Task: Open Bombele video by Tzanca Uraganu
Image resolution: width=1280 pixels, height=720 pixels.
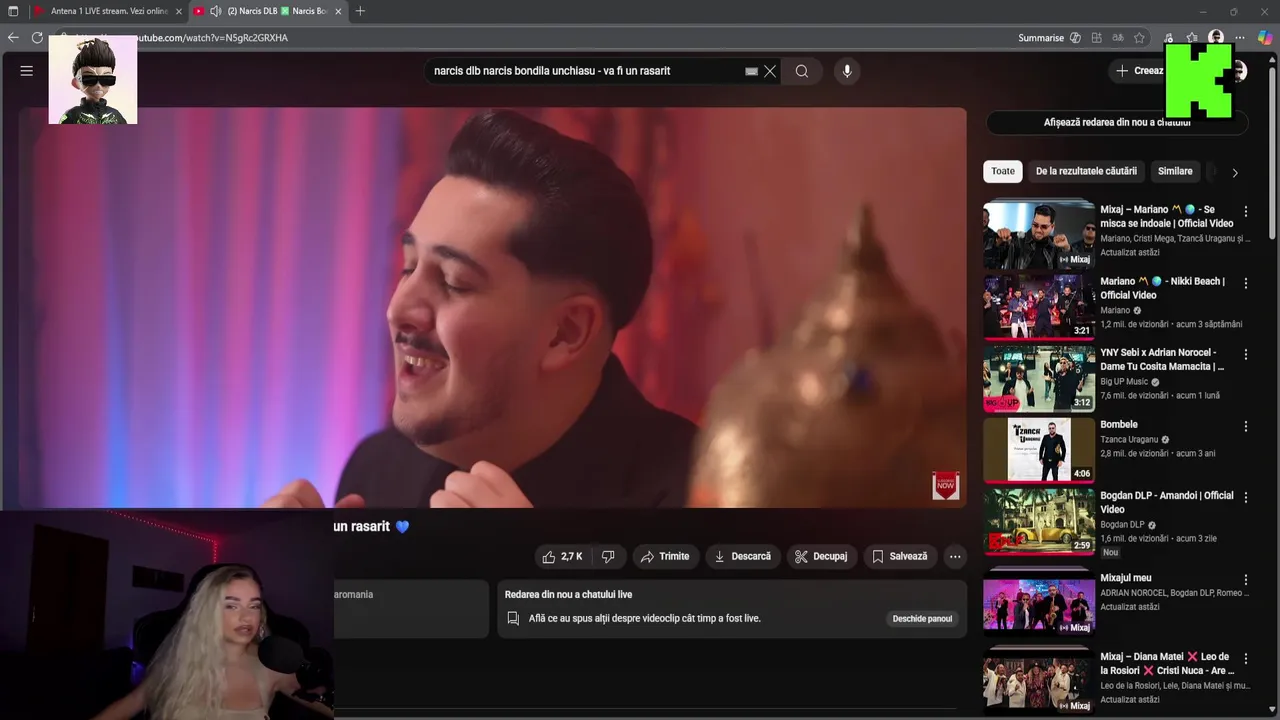Action: (1119, 424)
